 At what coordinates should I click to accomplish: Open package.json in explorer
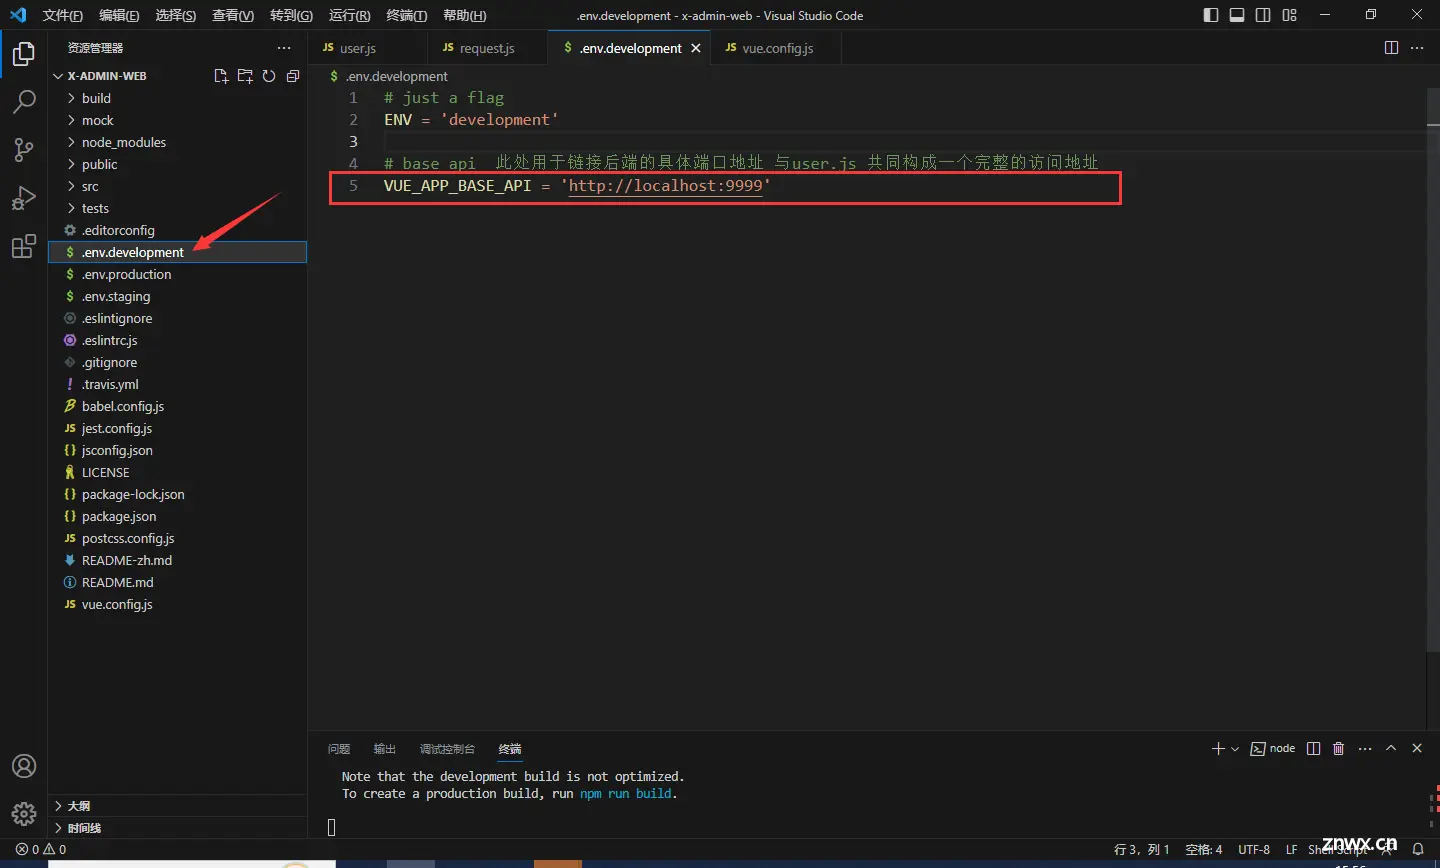pos(177,516)
